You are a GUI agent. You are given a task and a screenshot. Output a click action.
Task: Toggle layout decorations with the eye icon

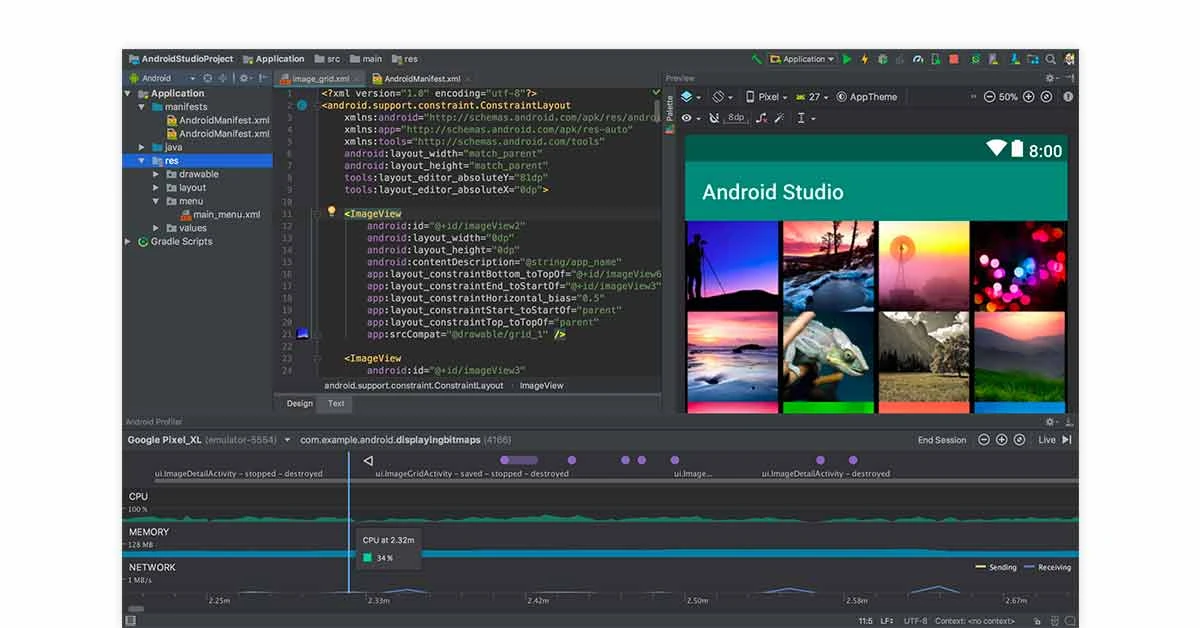(x=686, y=118)
